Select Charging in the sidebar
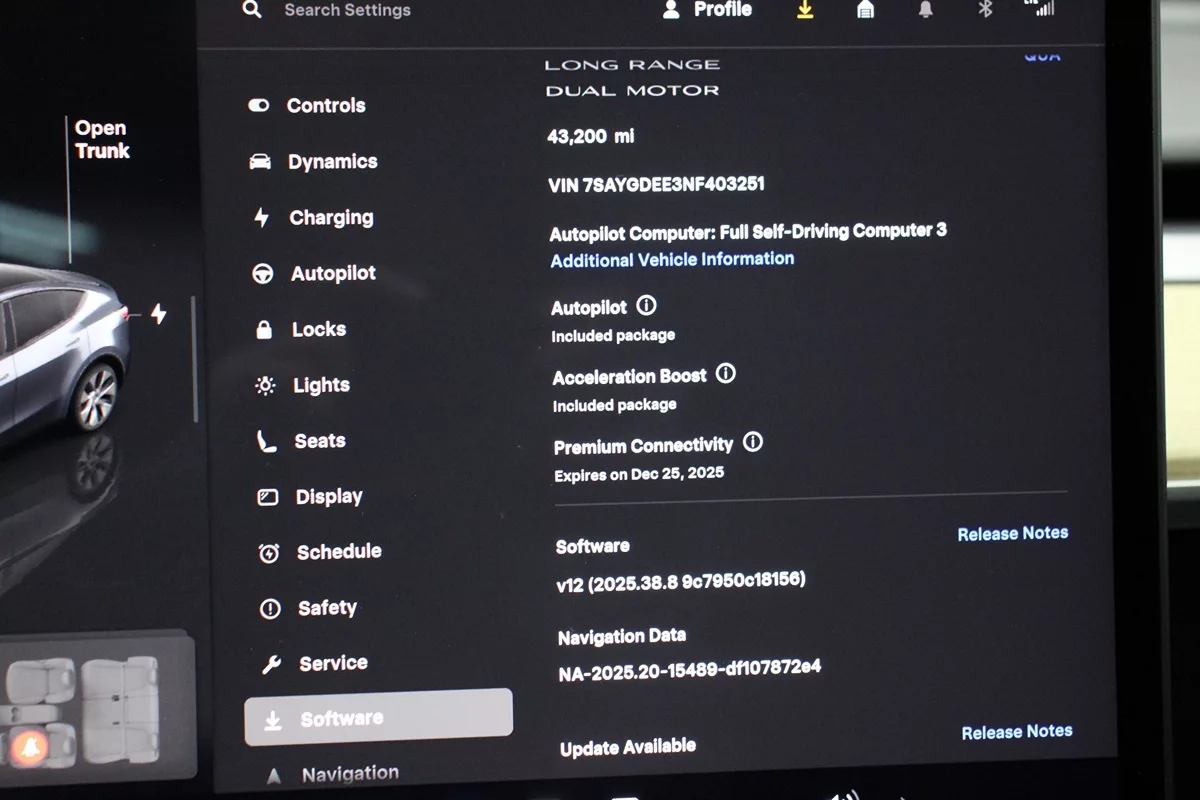1200x800 pixels. [x=330, y=217]
